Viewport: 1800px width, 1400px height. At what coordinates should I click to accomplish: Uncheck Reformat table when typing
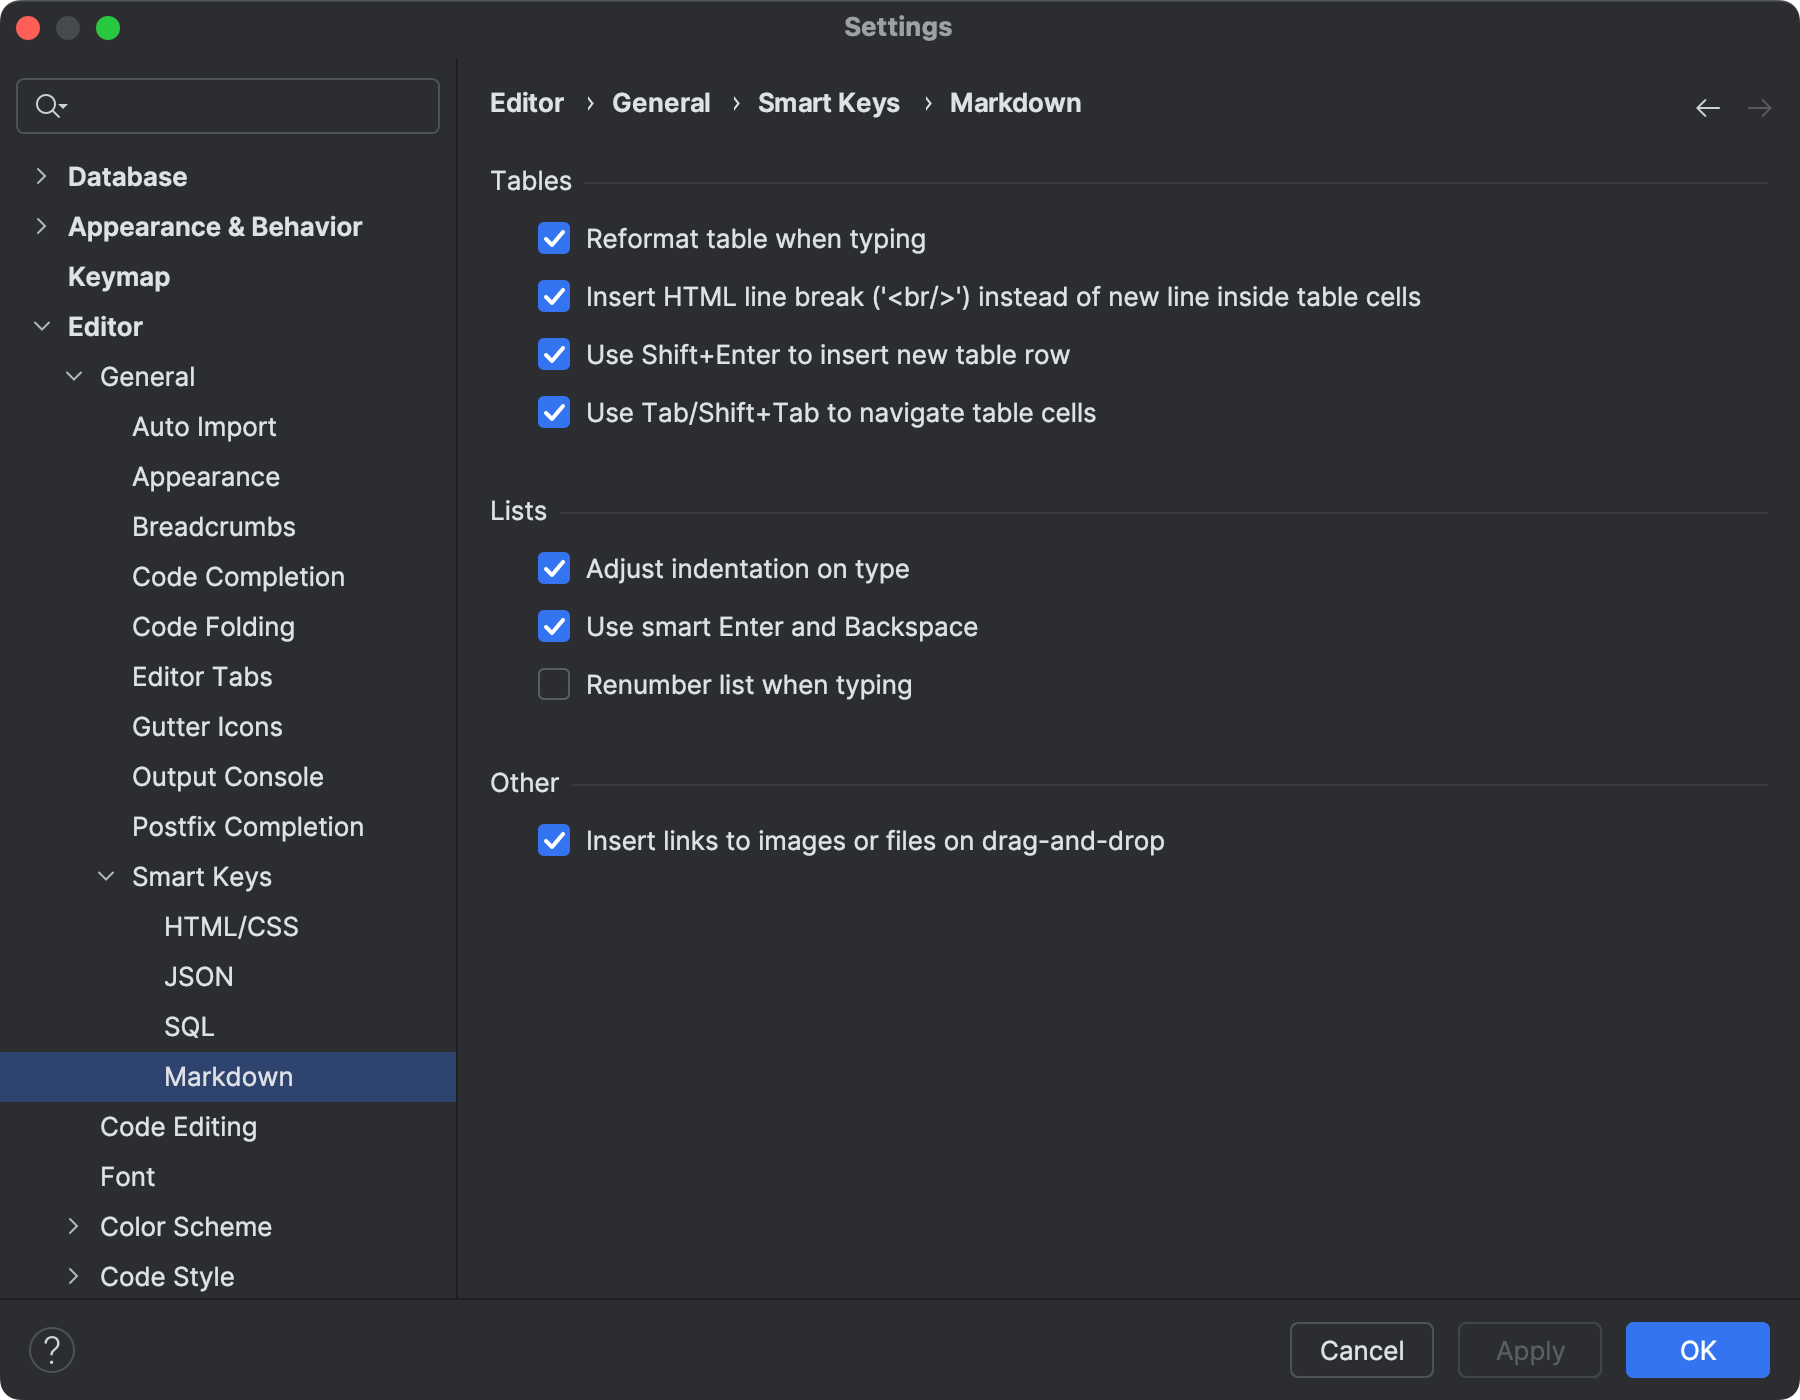click(x=554, y=239)
